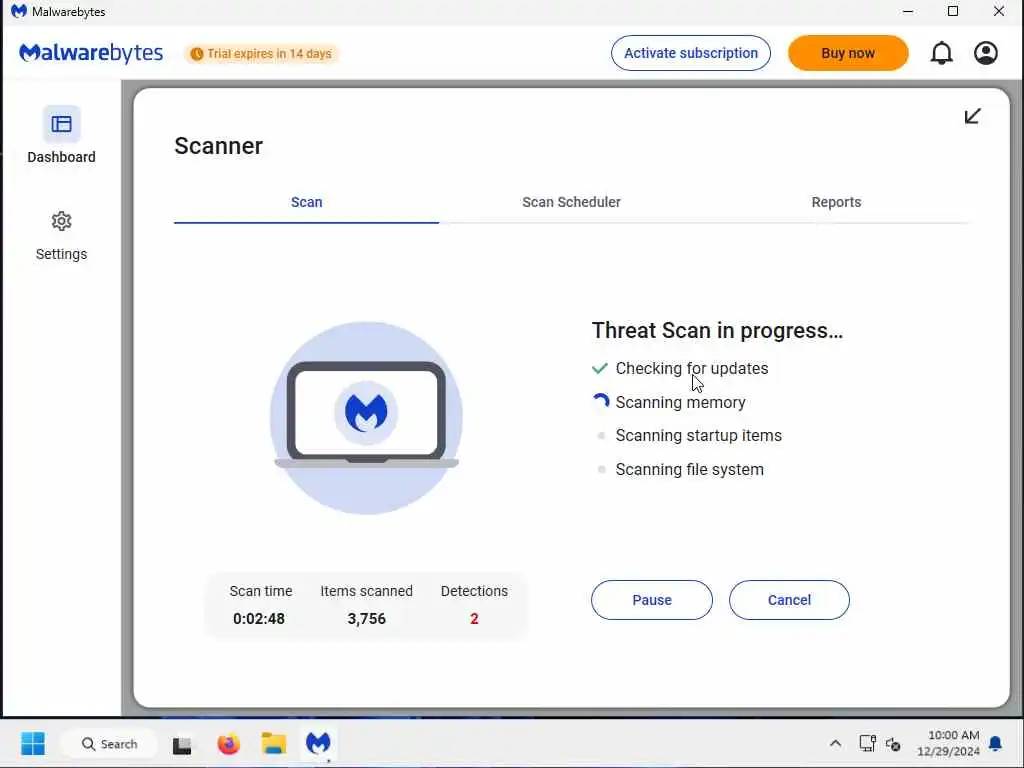This screenshot has height=768, width=1024.
Task: Show hidden system tray icons
Action: pyautogui.click(x=835, y=743)
